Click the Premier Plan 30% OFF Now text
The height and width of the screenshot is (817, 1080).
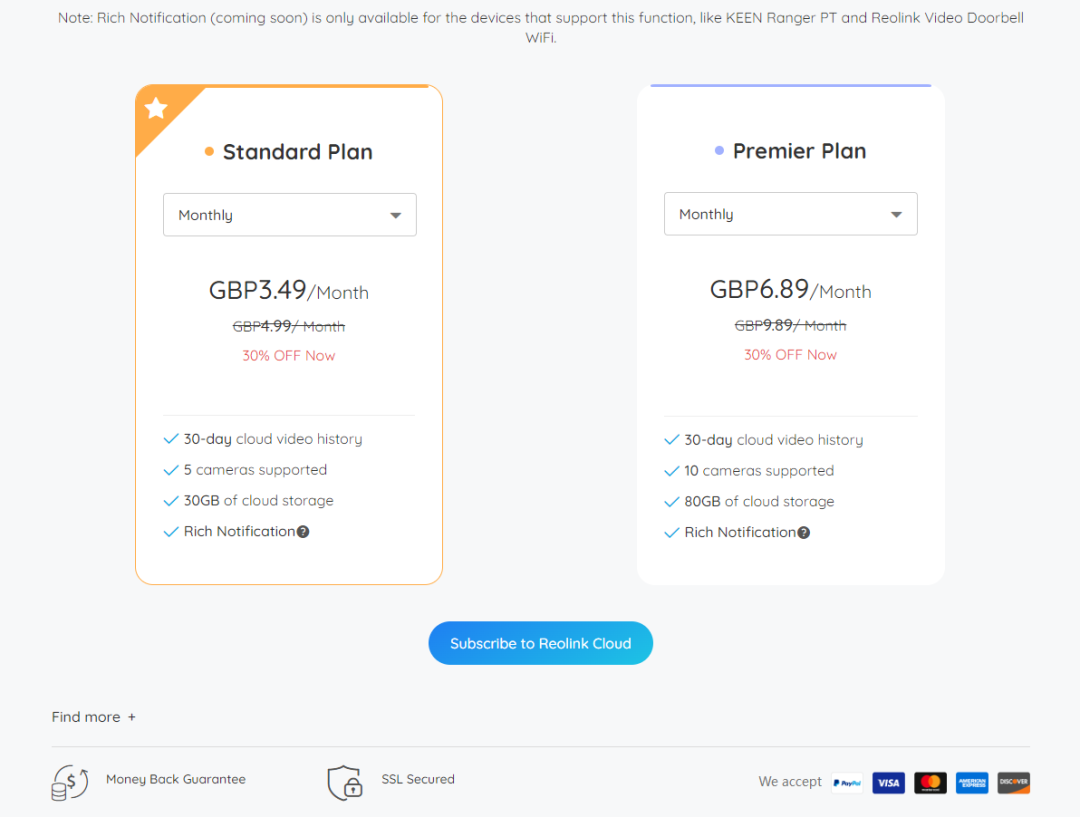click(x=790, y=355)
